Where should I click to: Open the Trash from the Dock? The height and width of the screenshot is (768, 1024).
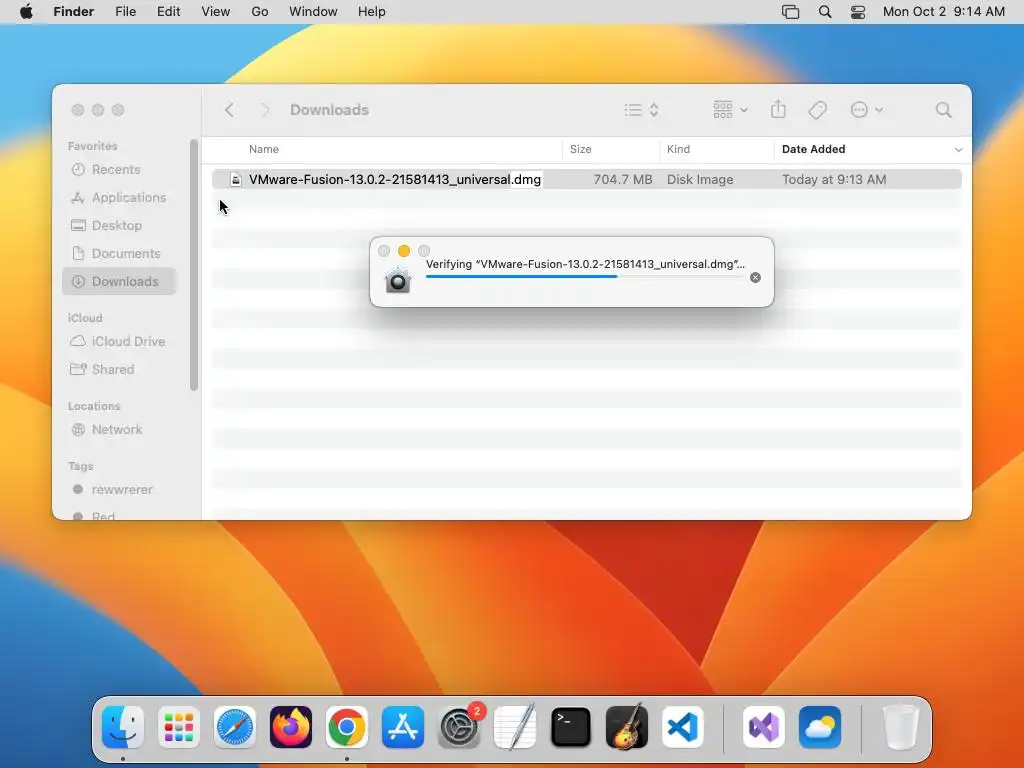click(901, 728)
